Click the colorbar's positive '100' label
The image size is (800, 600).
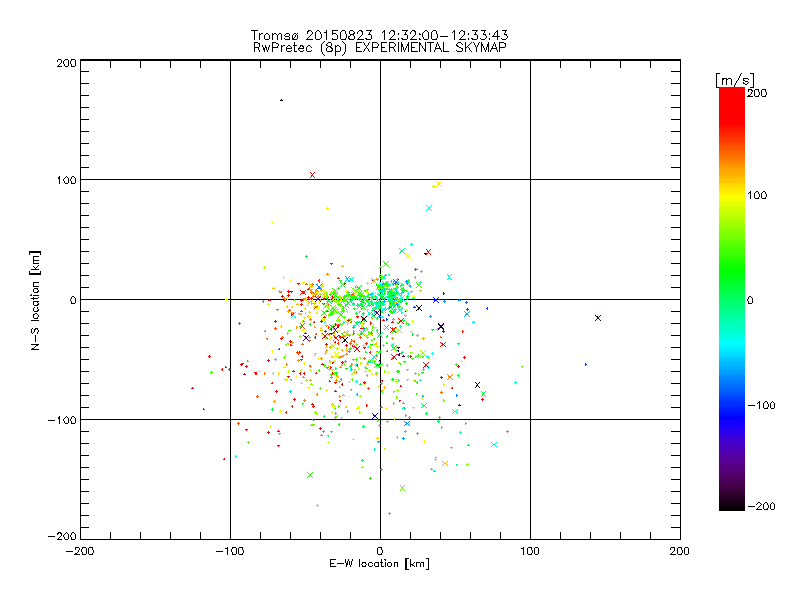coord(757,195)
